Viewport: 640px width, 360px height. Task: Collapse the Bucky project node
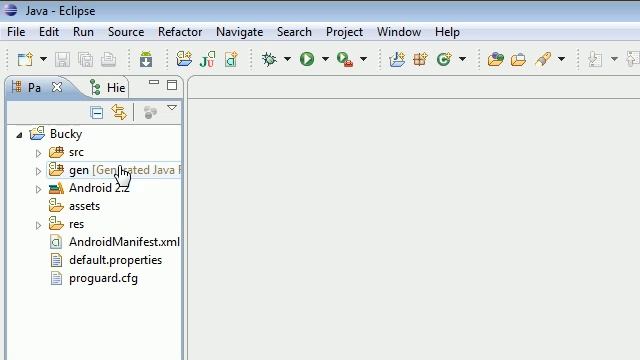pos(19,135)
